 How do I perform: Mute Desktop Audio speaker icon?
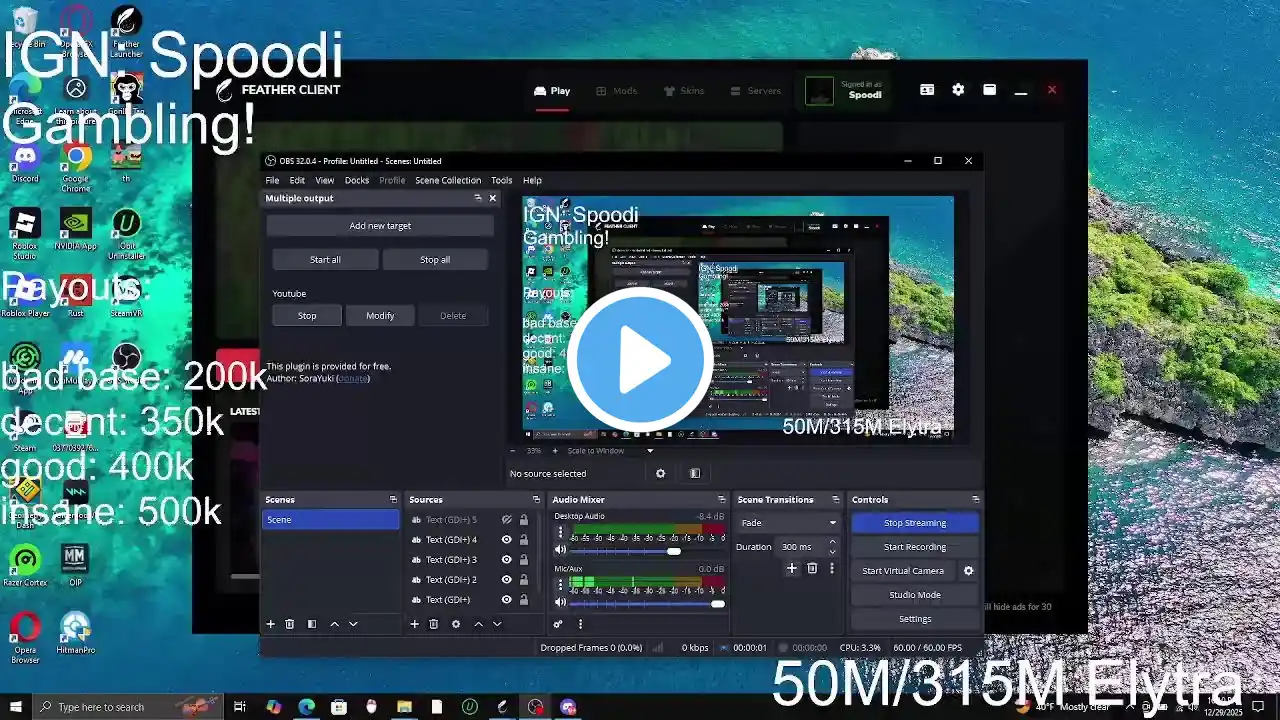coord(560,550)
